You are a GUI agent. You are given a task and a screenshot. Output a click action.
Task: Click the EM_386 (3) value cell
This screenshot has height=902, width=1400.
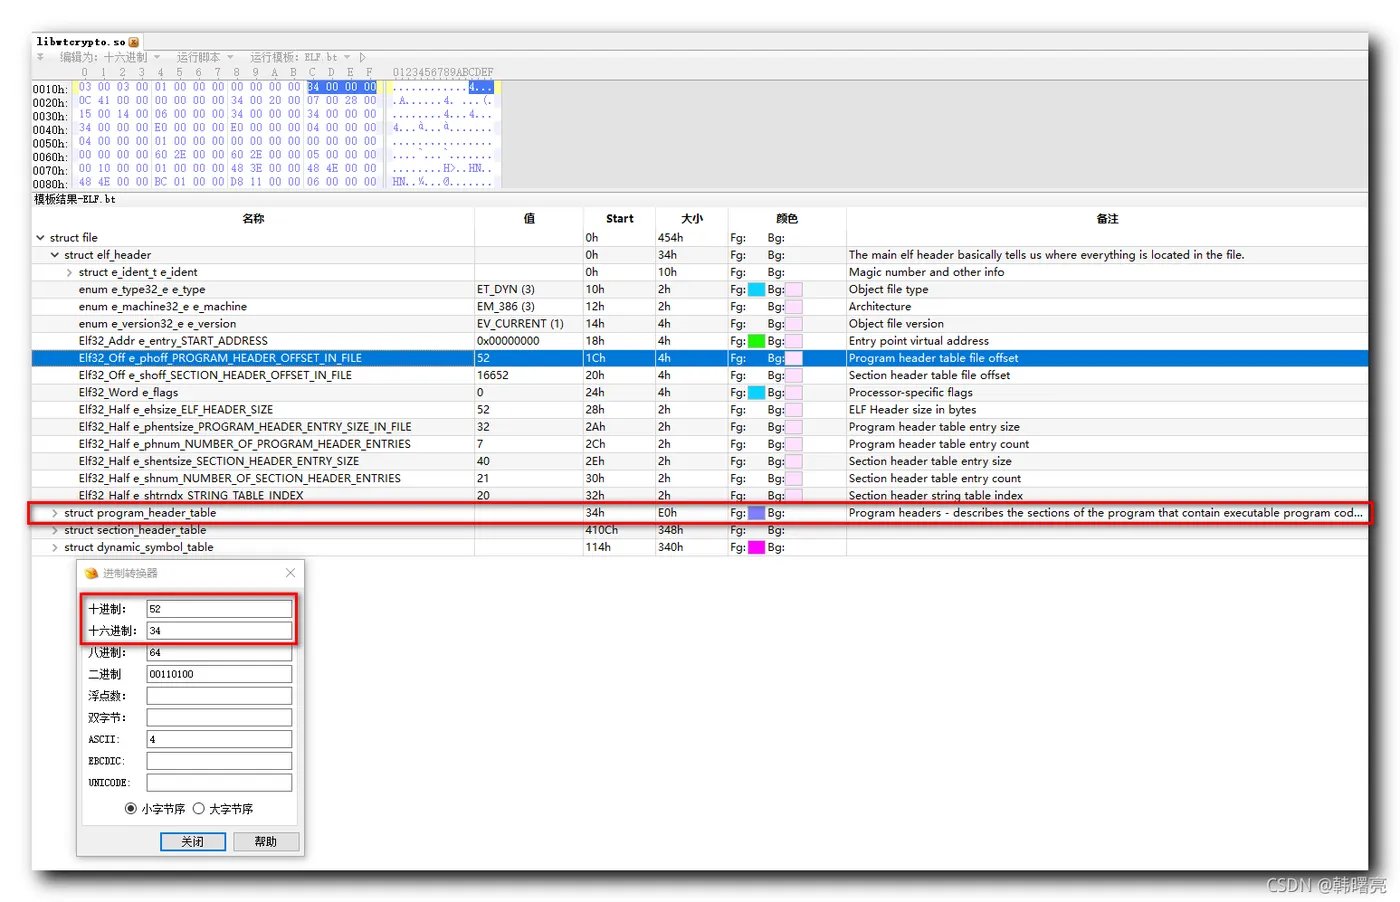point(529,306)
